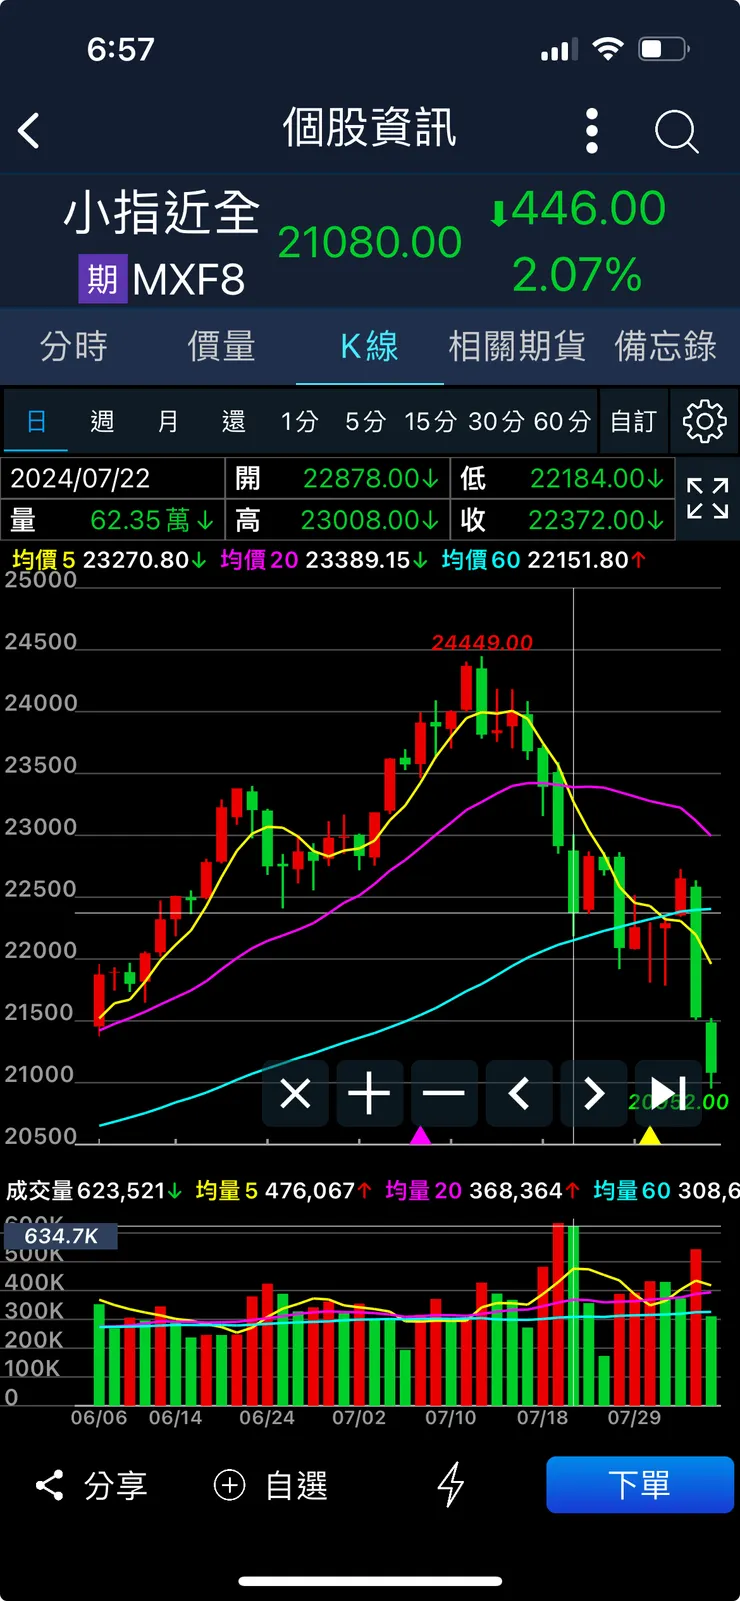Viewport: 740px width, 1601px height.
Task: Select 週 weekly period
Action: pos(102,421)
